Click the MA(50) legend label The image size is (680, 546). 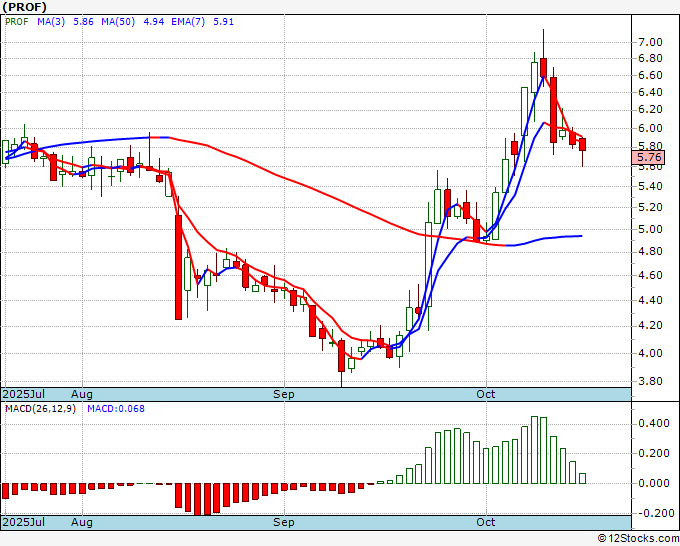(118, 22)
